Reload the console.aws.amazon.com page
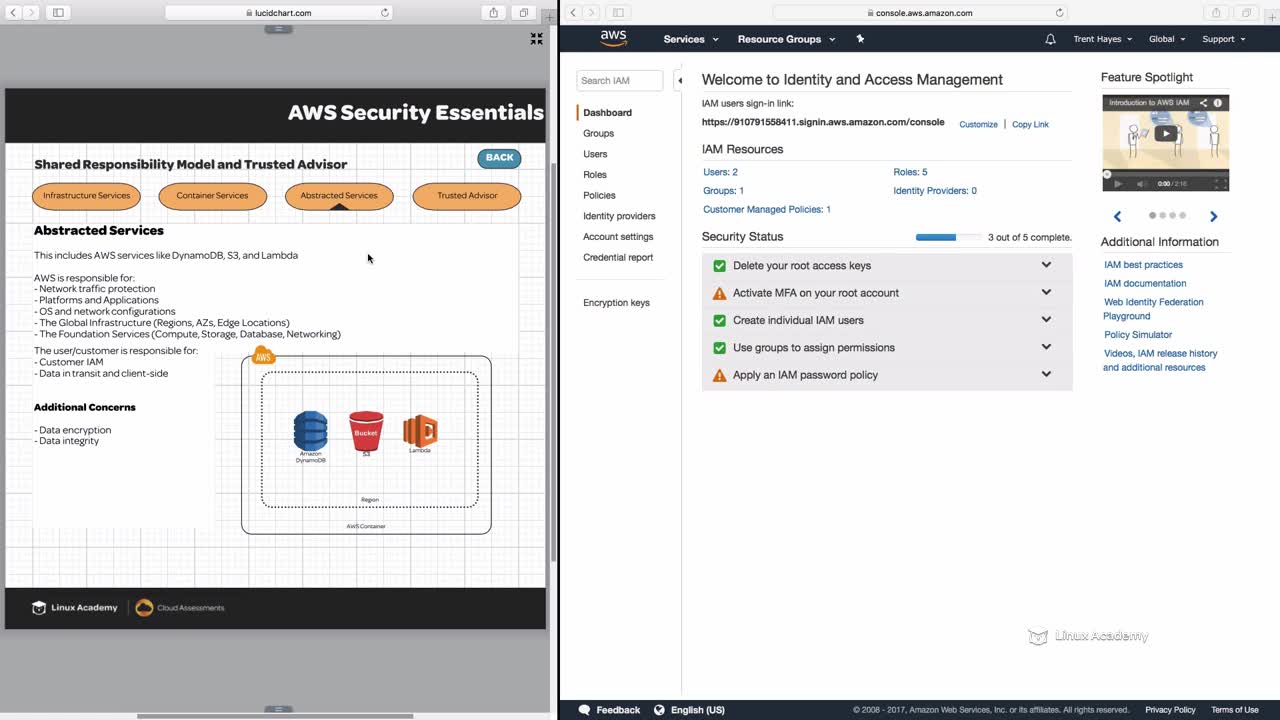 (x=1060, y=13)
